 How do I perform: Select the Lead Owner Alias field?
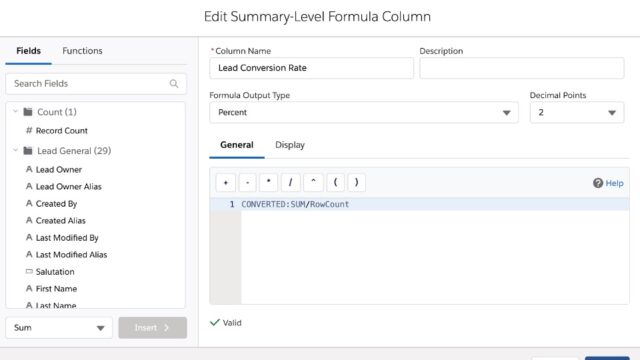pos(69,187)
